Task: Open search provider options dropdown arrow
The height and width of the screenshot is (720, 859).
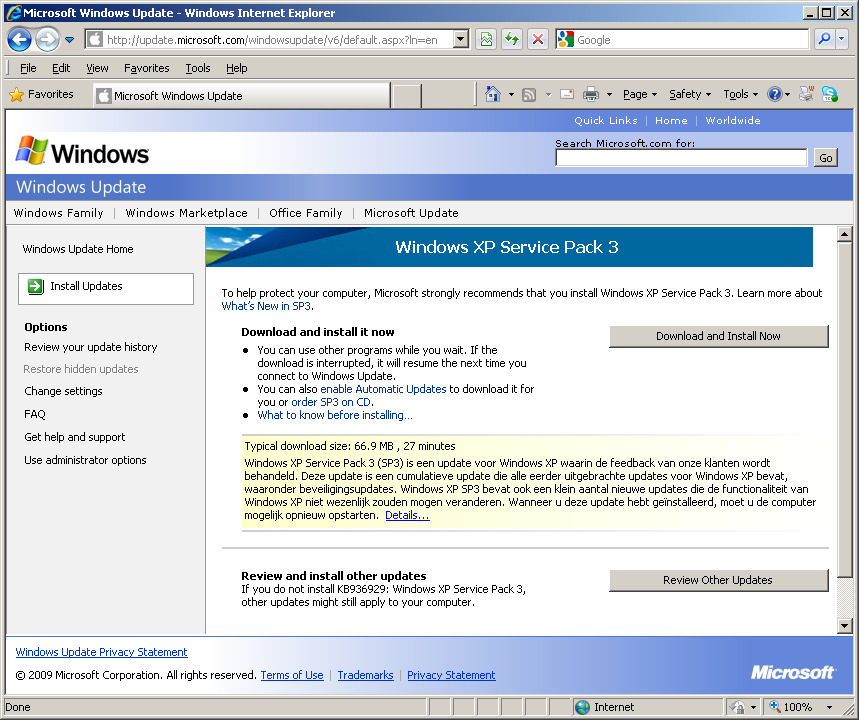Action: click(842, 39)
